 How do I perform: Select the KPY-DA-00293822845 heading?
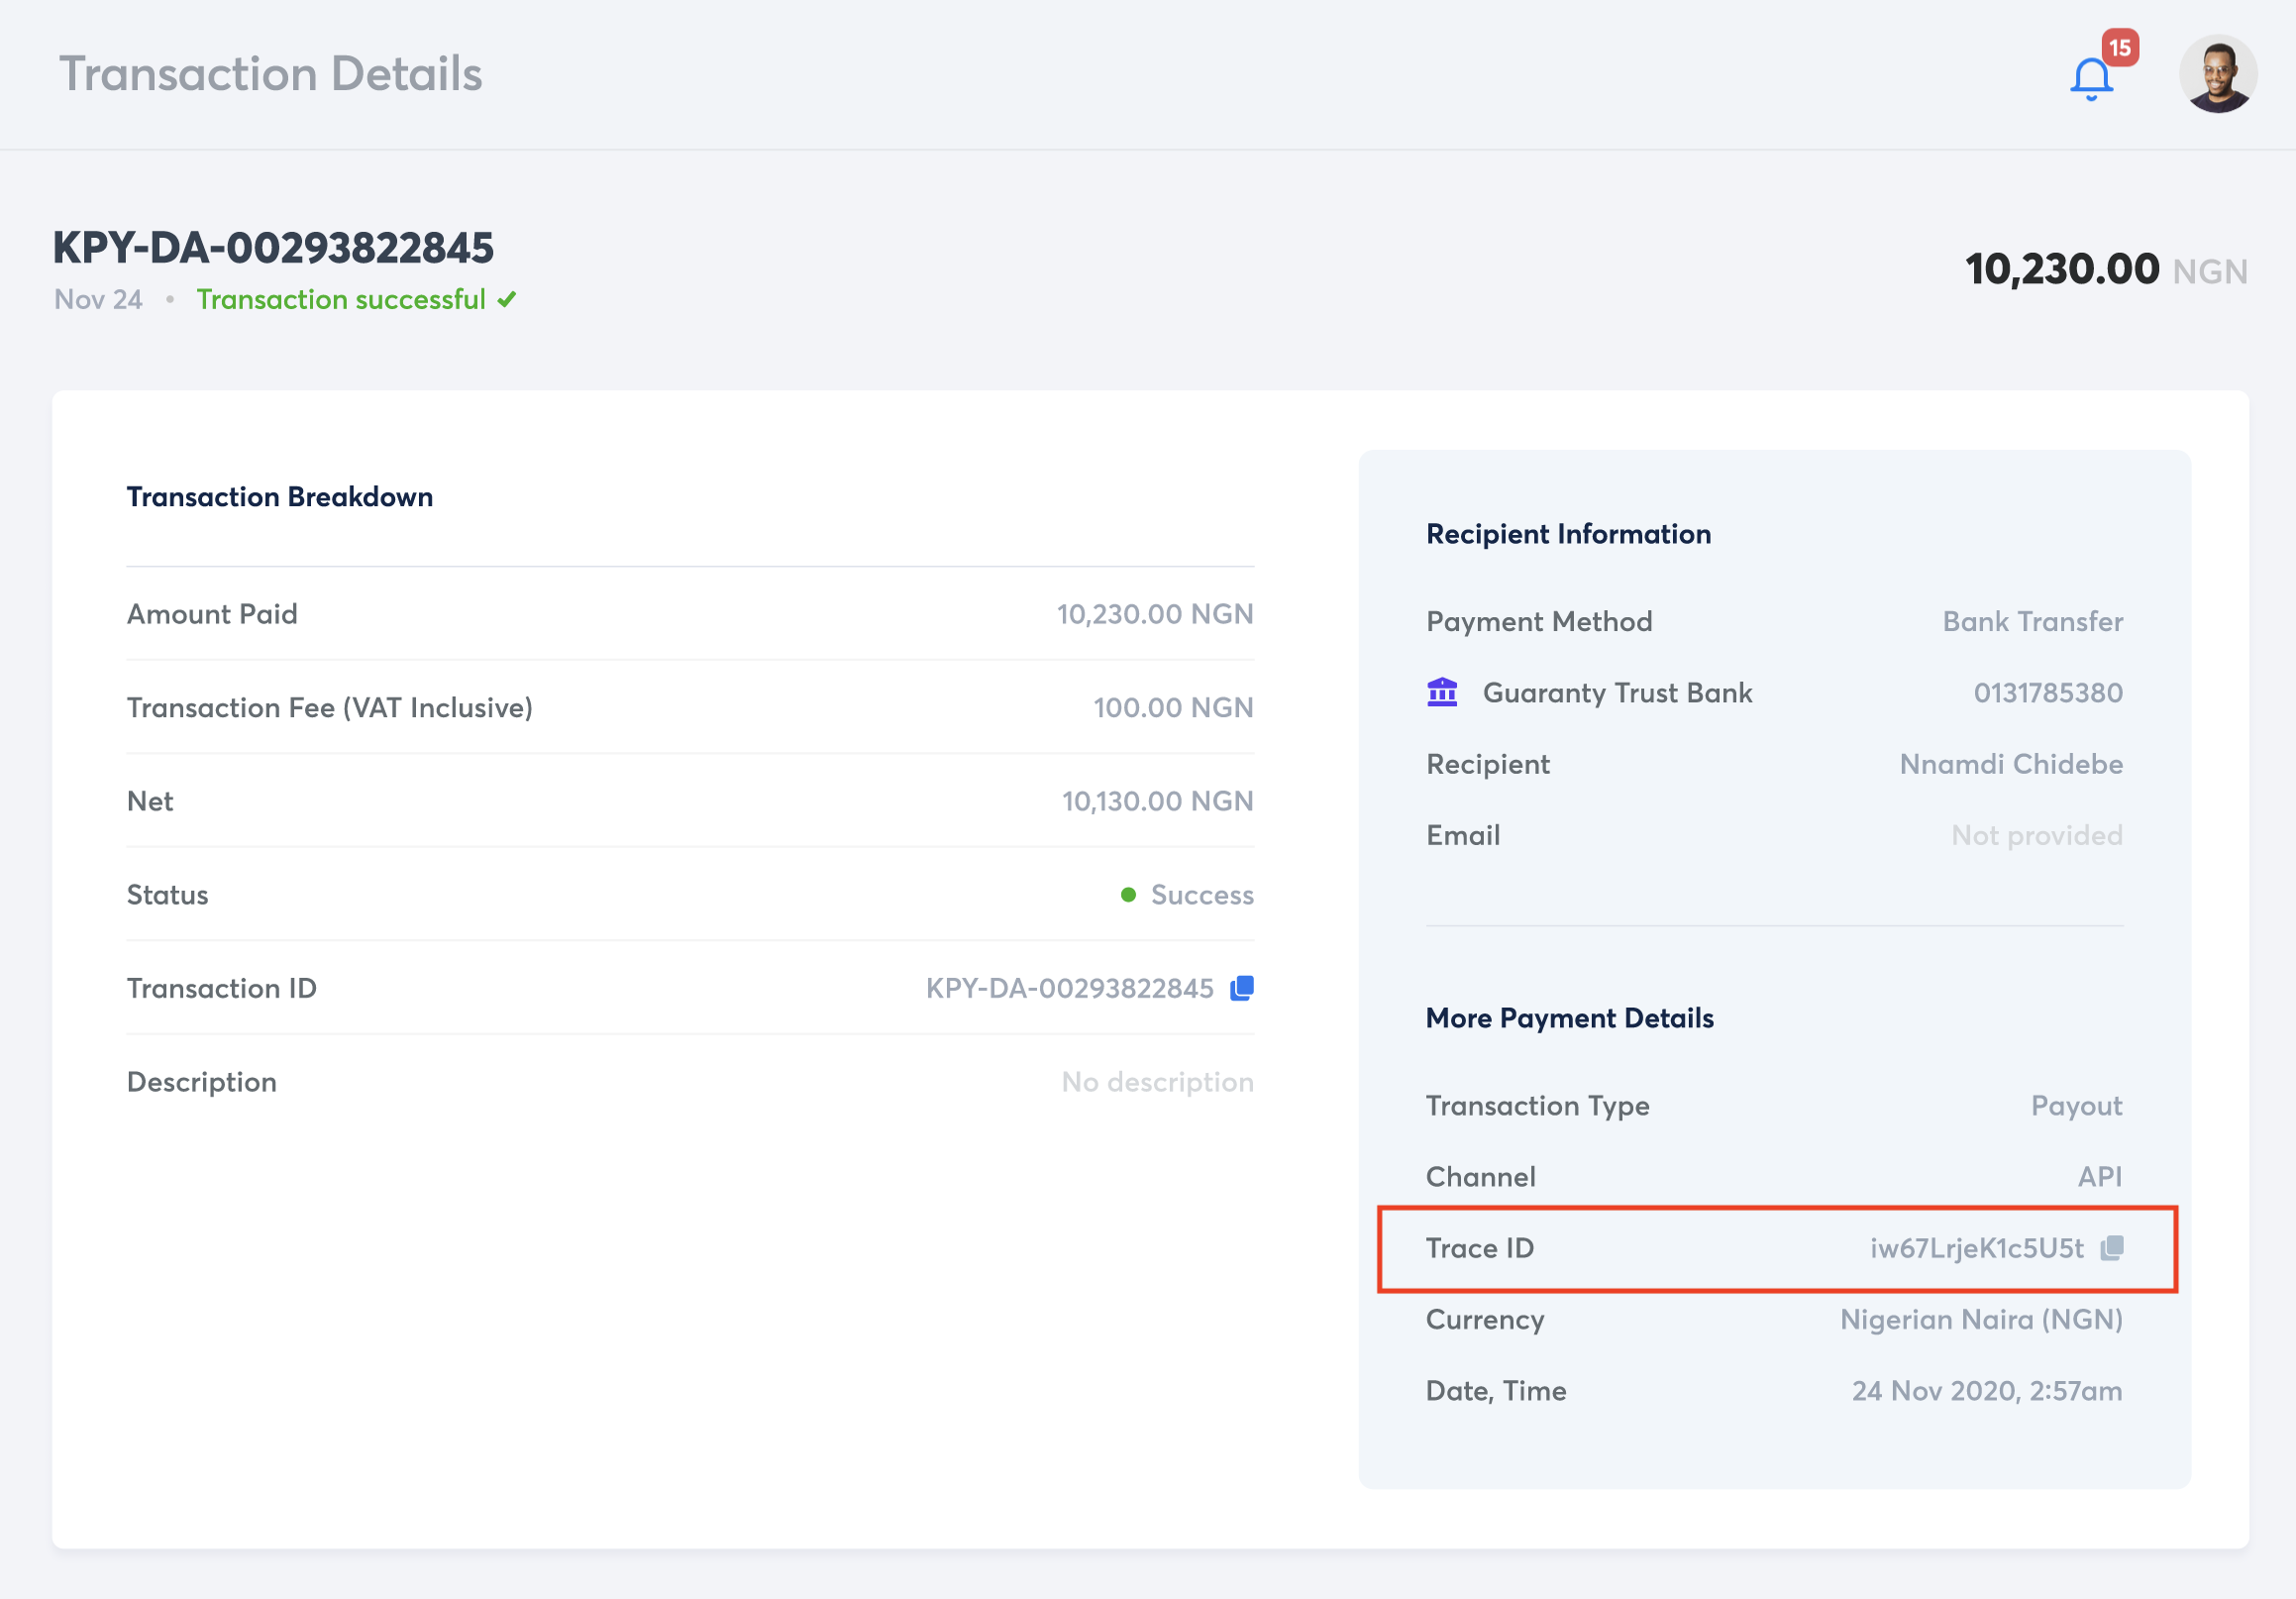[x=273, y=247]
